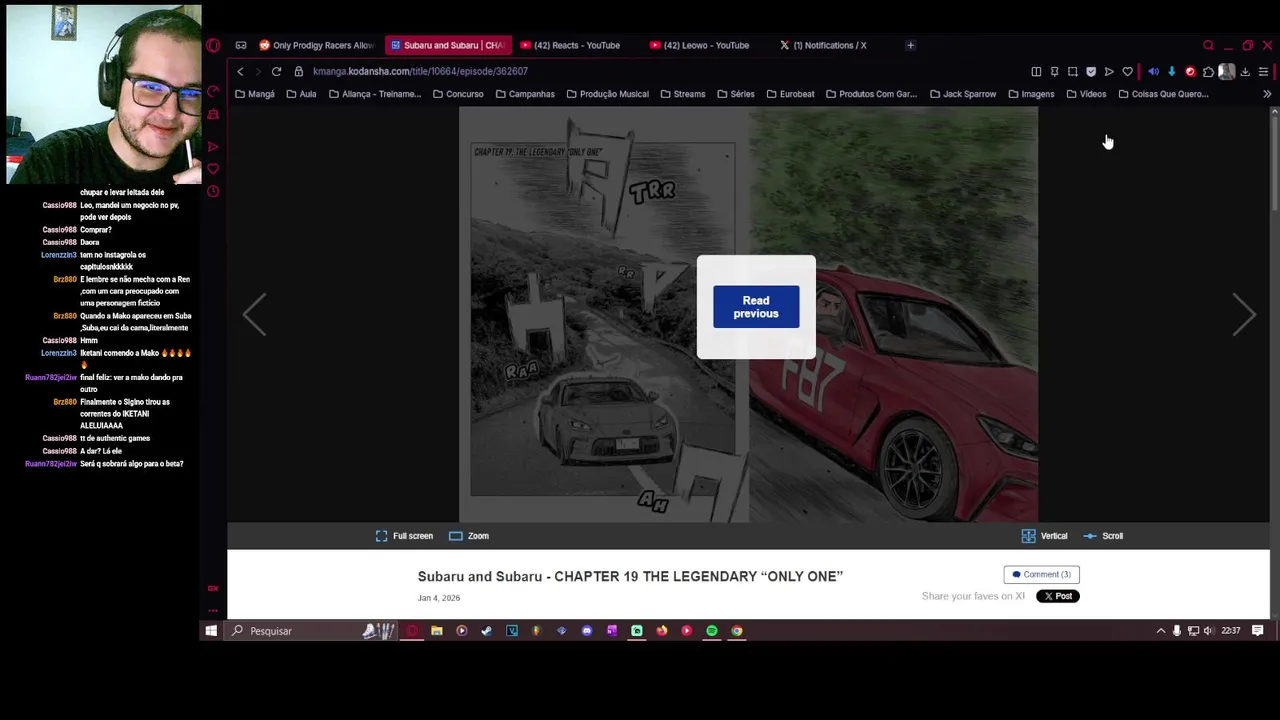The image size is (1280, 720).
Task: Open the Eurobeat bookmarks folder
Action: [790, 94]
